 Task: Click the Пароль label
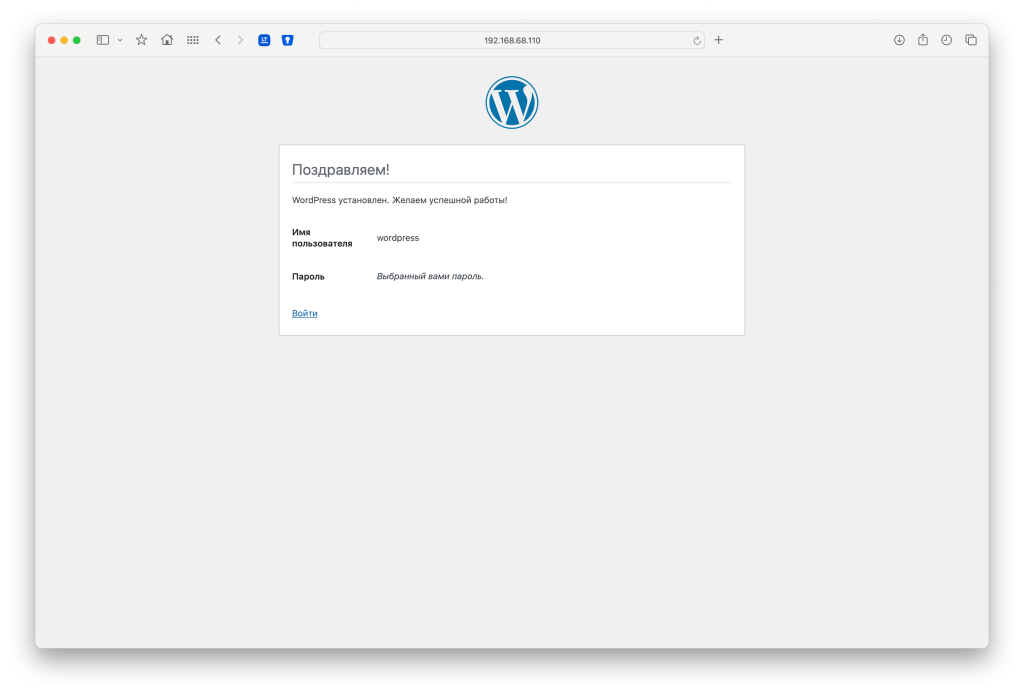[x=308, y=276]
